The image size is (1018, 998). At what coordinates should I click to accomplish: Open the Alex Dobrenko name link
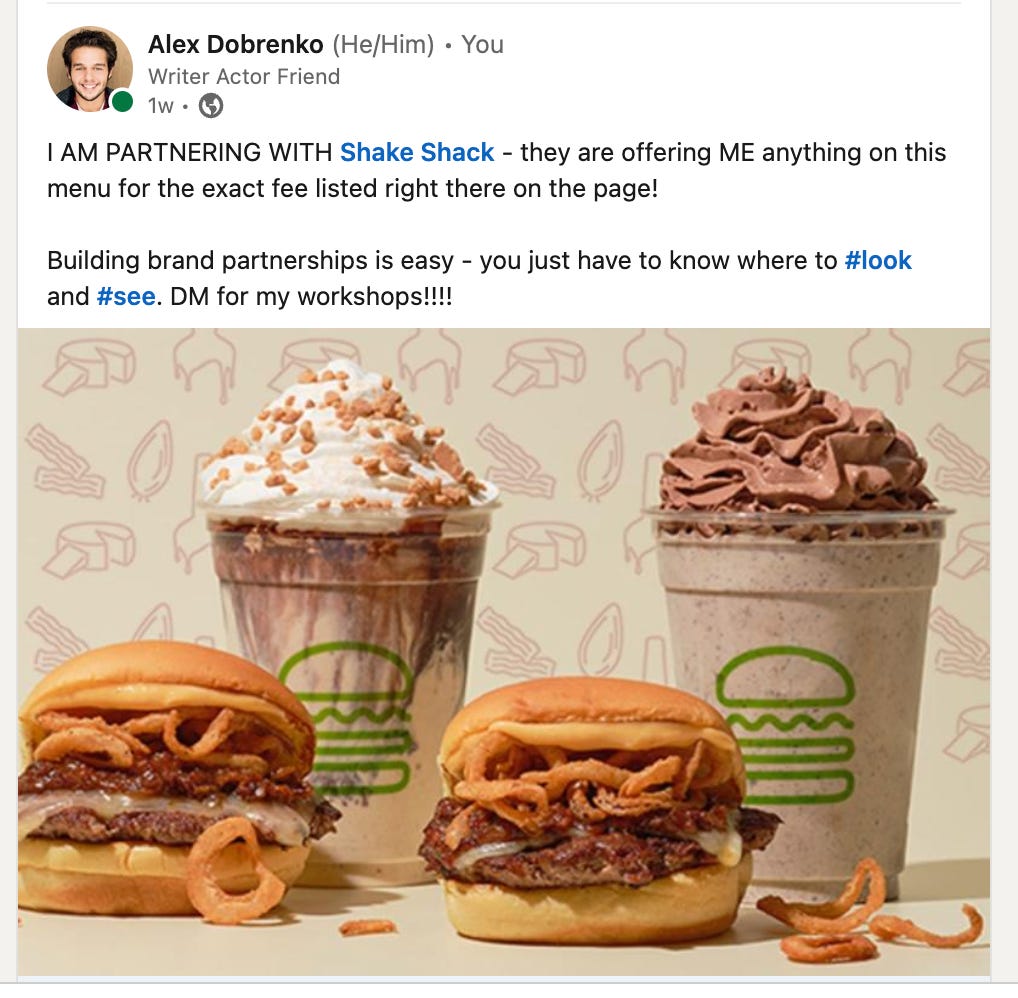pyautogui.click(x=236, y=44)
